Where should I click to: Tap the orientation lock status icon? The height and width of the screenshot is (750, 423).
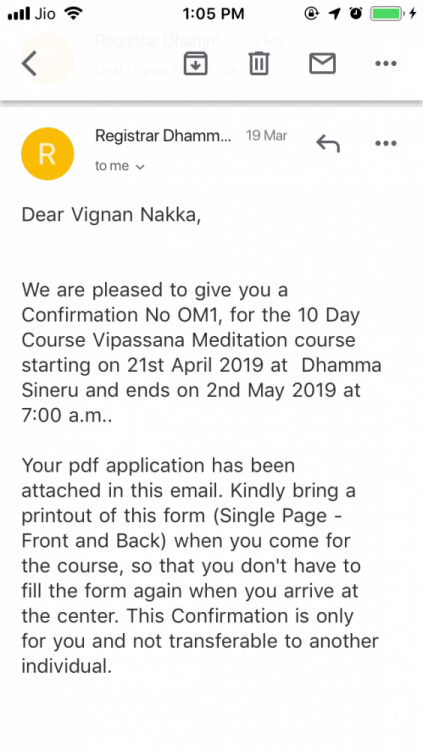pos(312,14)
